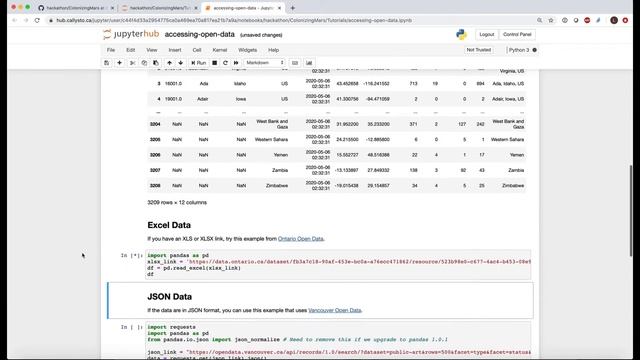Run the selected cell
This screenshot has width=640, height=360.
(199, 63)
